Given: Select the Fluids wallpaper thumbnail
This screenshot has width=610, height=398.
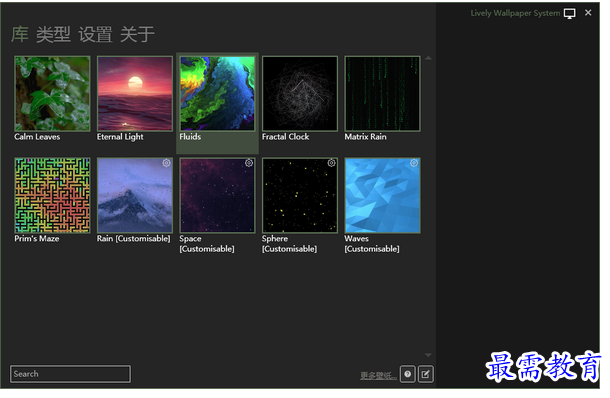Looking at the screenshot, I should [217, 93].
